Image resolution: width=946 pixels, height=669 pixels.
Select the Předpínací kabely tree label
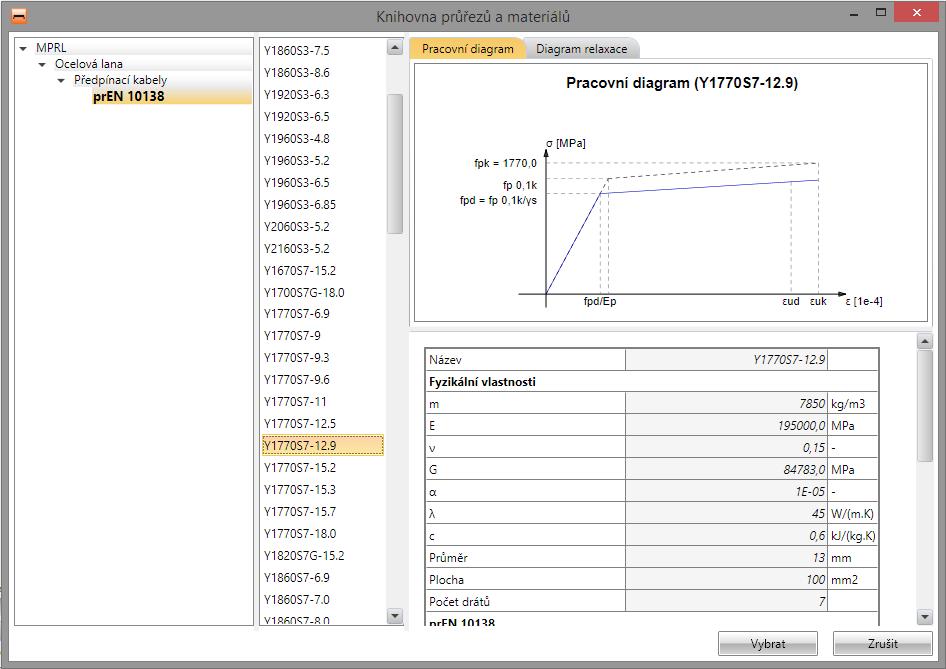[120, 80]
